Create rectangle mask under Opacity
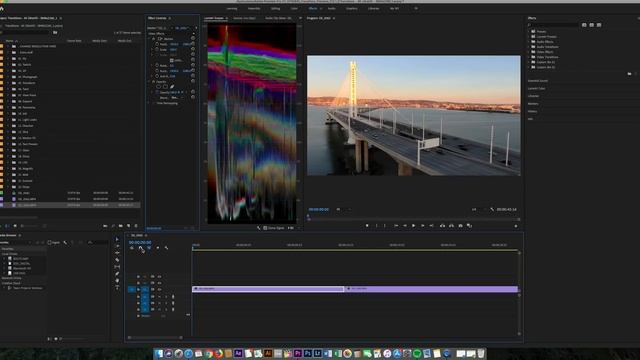 (x=165, y=87)
